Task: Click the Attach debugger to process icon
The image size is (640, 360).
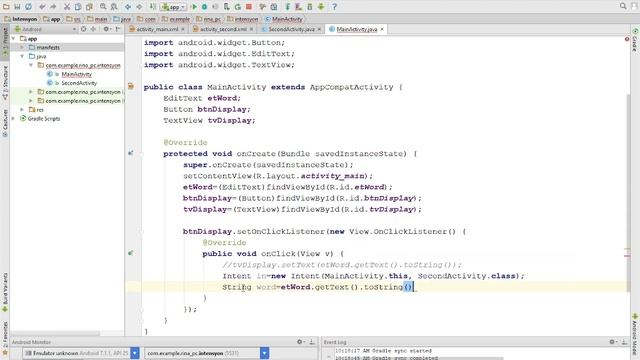Action: point(227,7)
